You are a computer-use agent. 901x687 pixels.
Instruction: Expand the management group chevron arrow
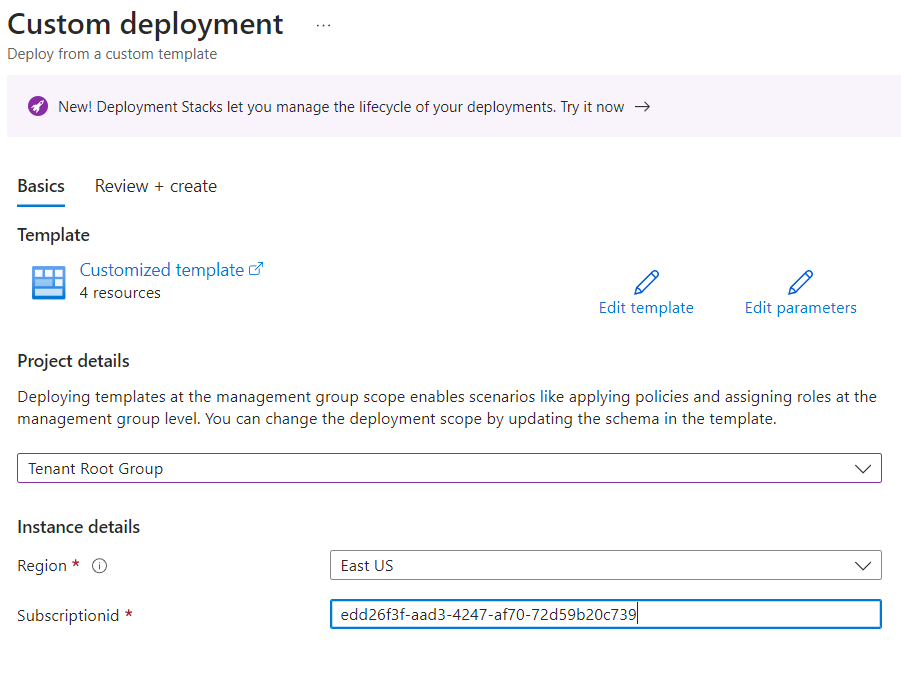click(x=863, y=469)
